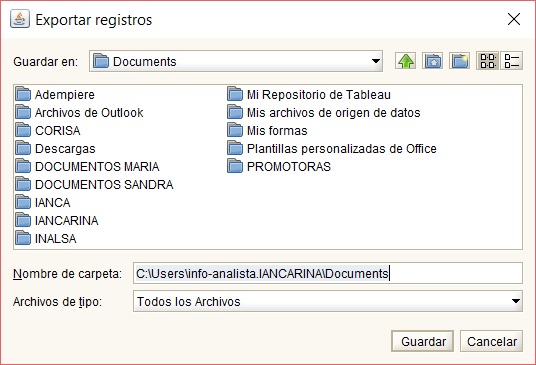Click the Cancelar button
The image size is (536, 365).
coord(492,341)
